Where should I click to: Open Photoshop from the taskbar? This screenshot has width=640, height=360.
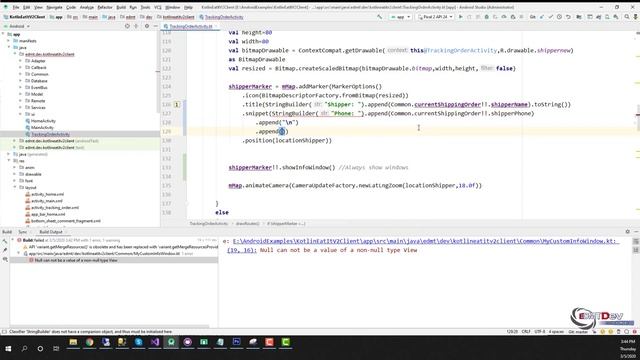point(236,342)
